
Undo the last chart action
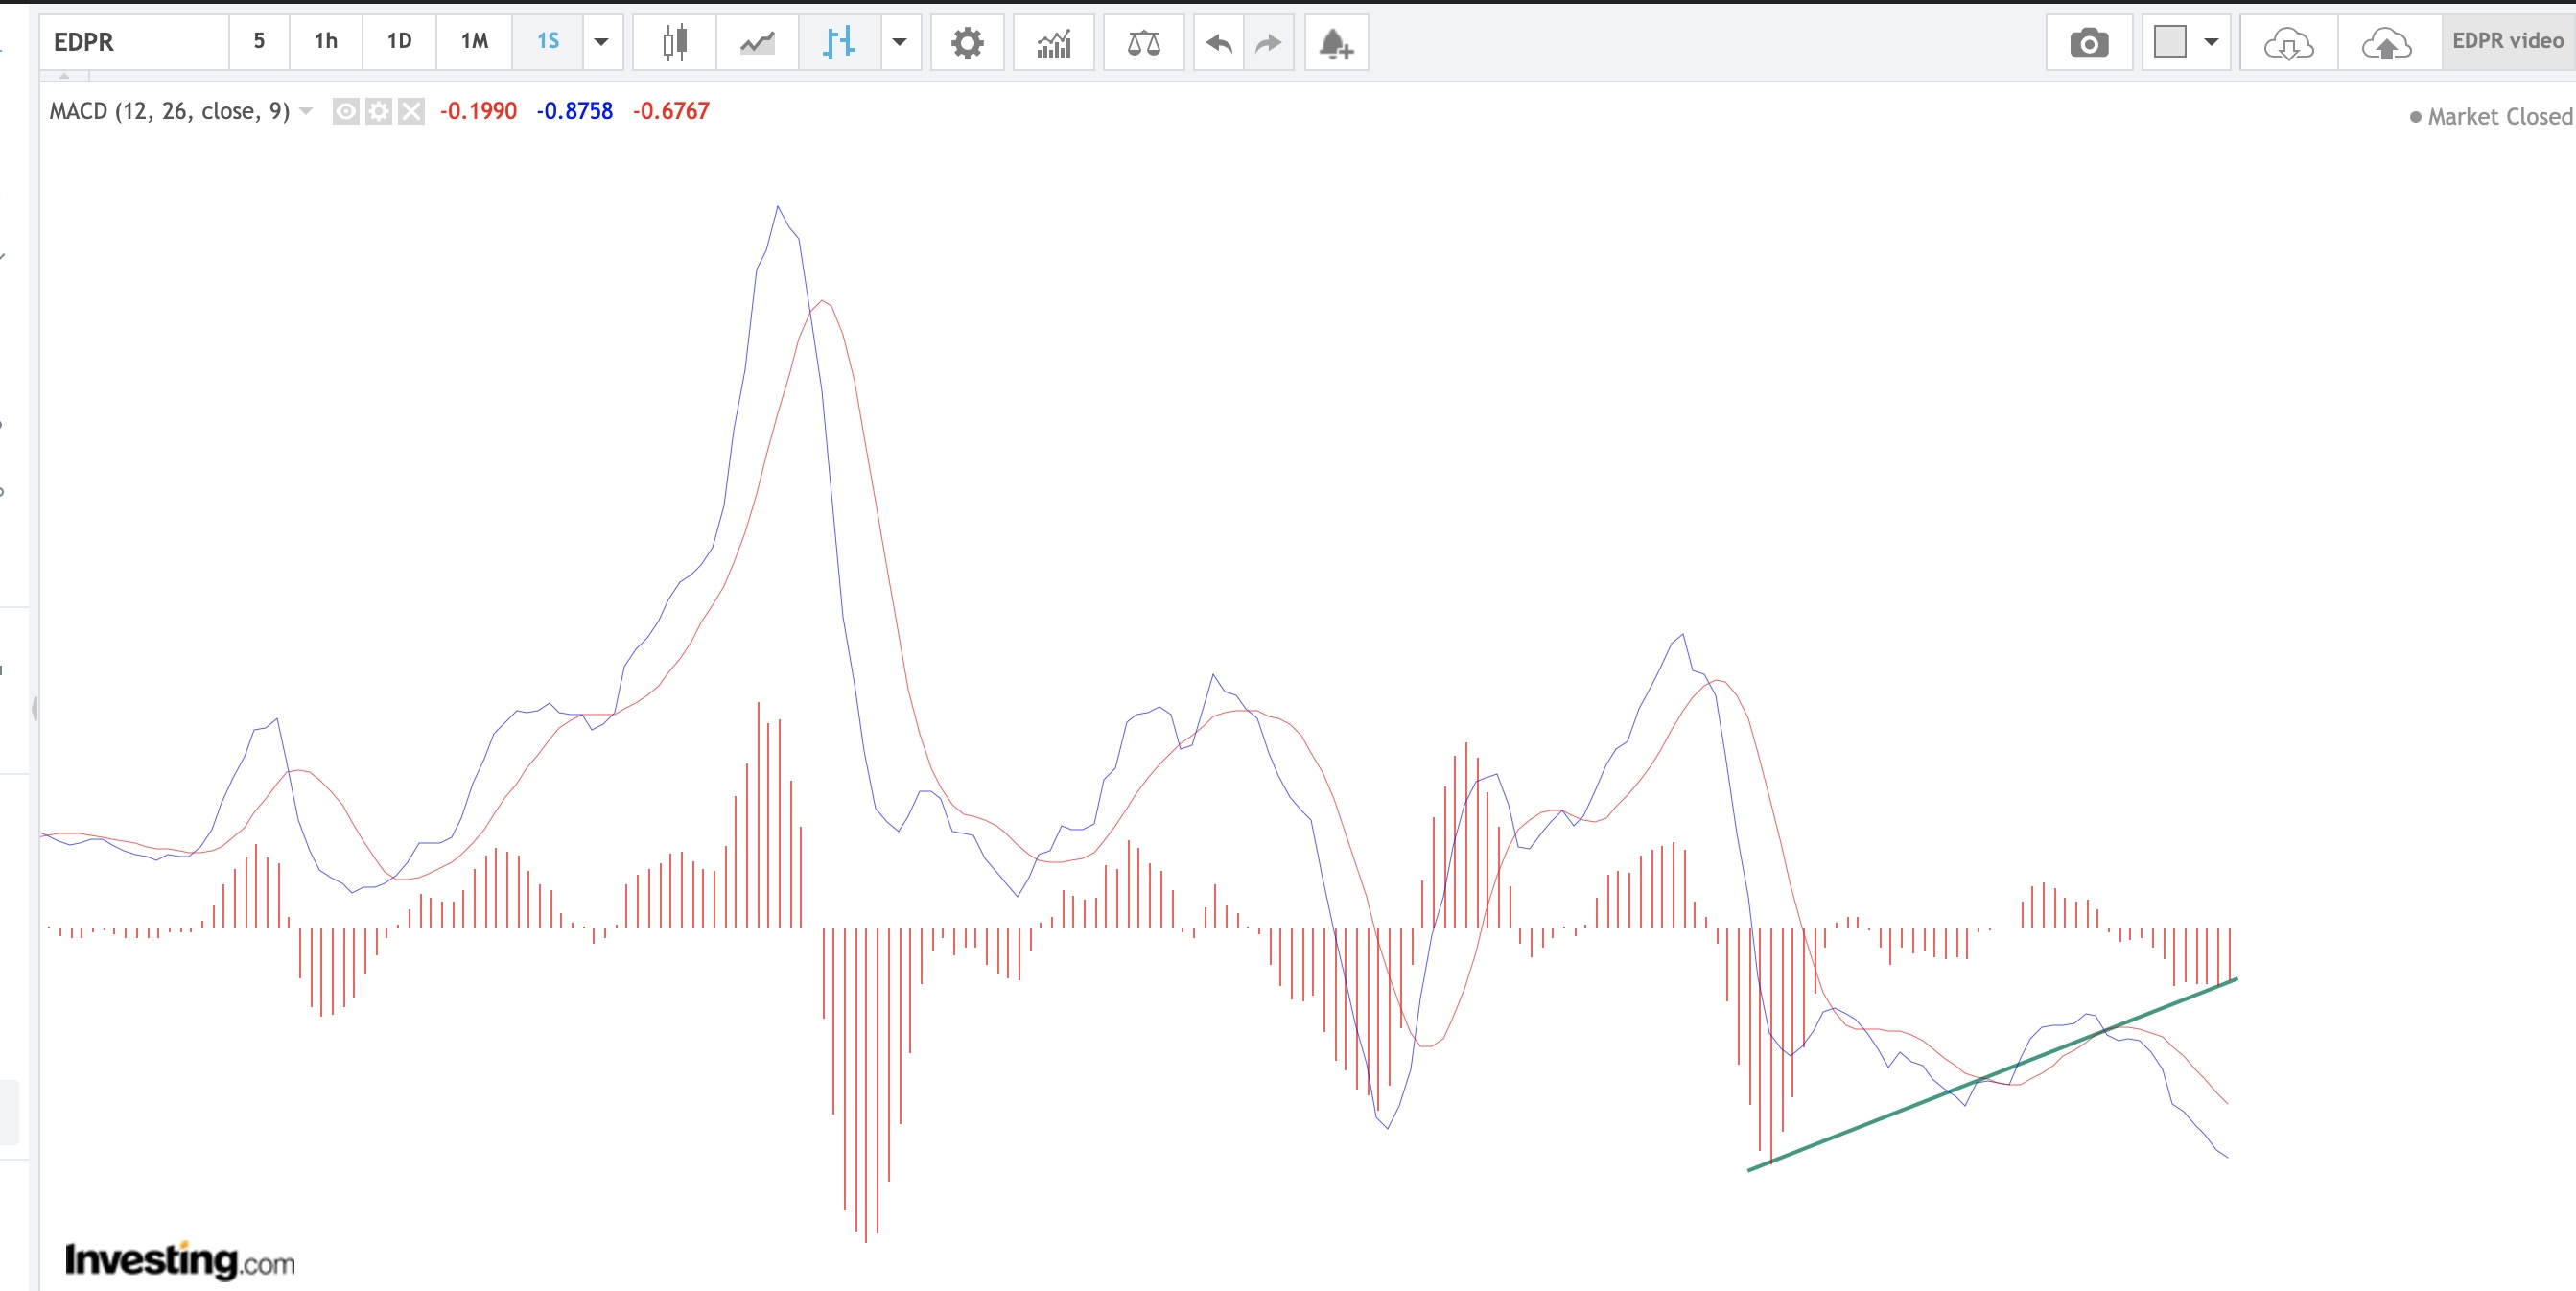click(x=1218, y=42)
